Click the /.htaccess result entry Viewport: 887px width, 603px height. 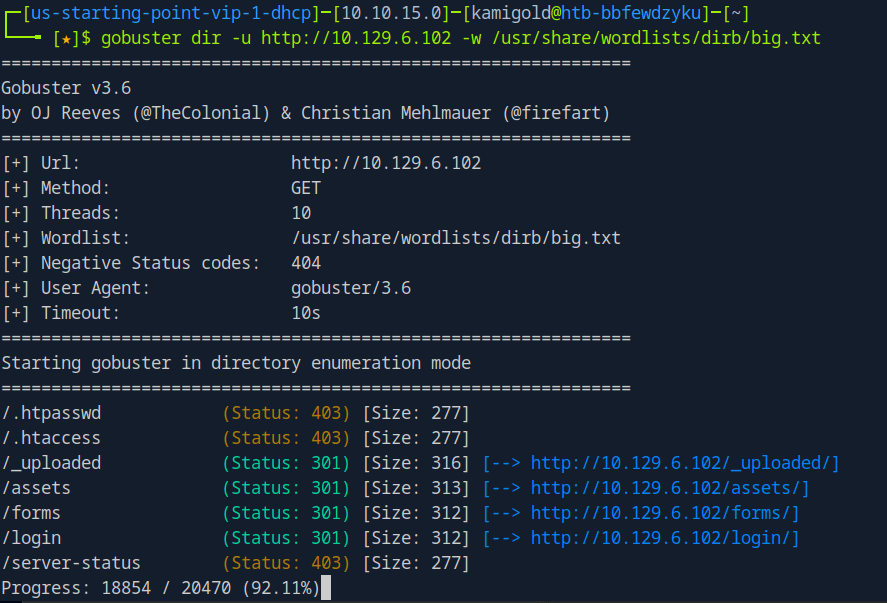coord(52,438)
